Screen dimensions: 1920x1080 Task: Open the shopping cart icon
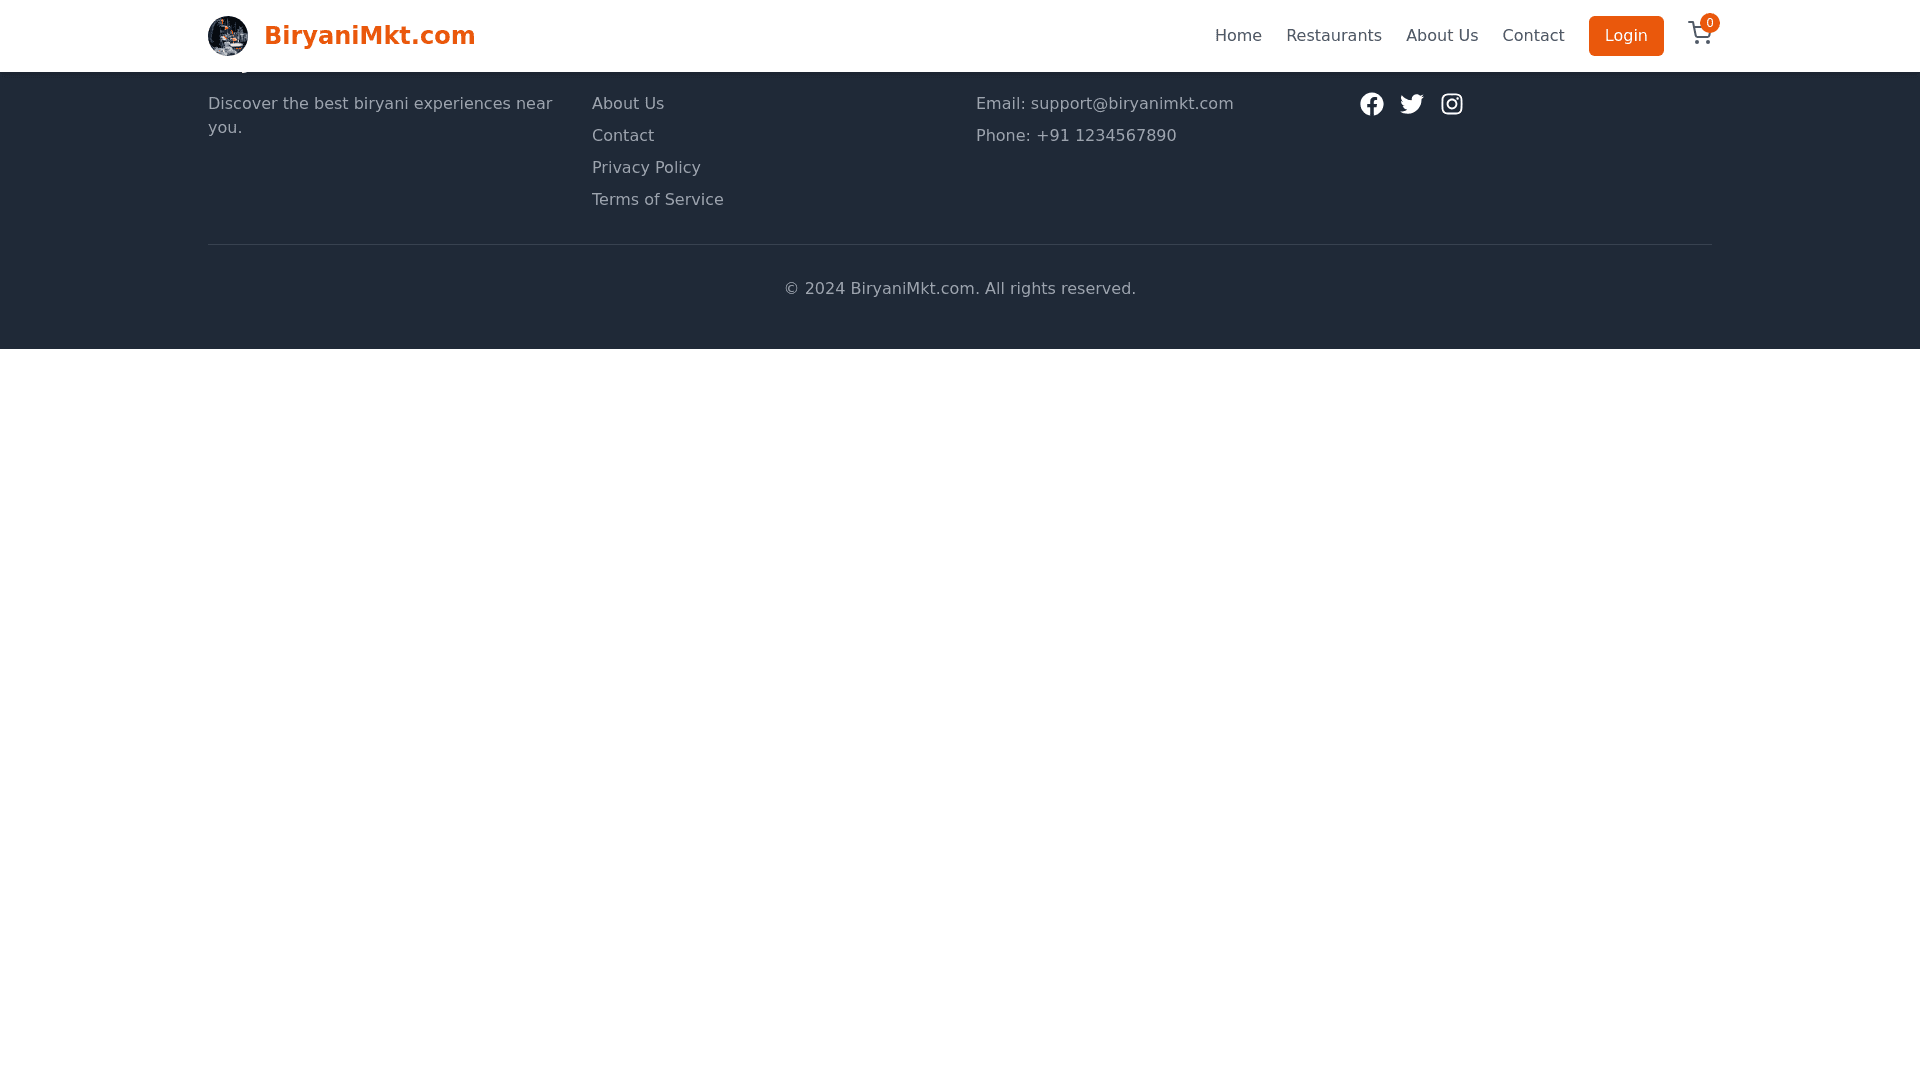(1698, 36)
